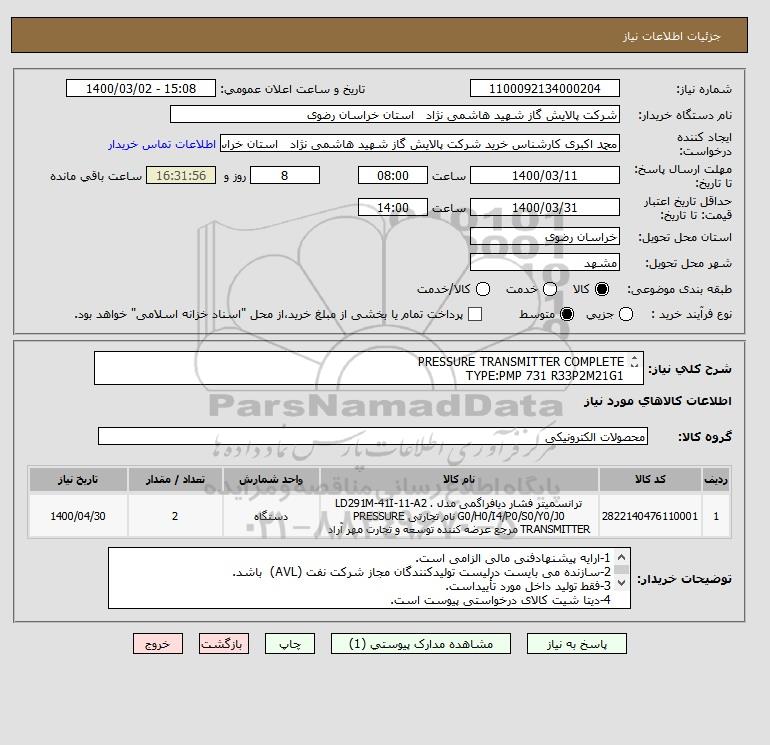This screenshot has width=770, height=745.
Task: Select the خدمت radio button
Action: coord(550,289)
